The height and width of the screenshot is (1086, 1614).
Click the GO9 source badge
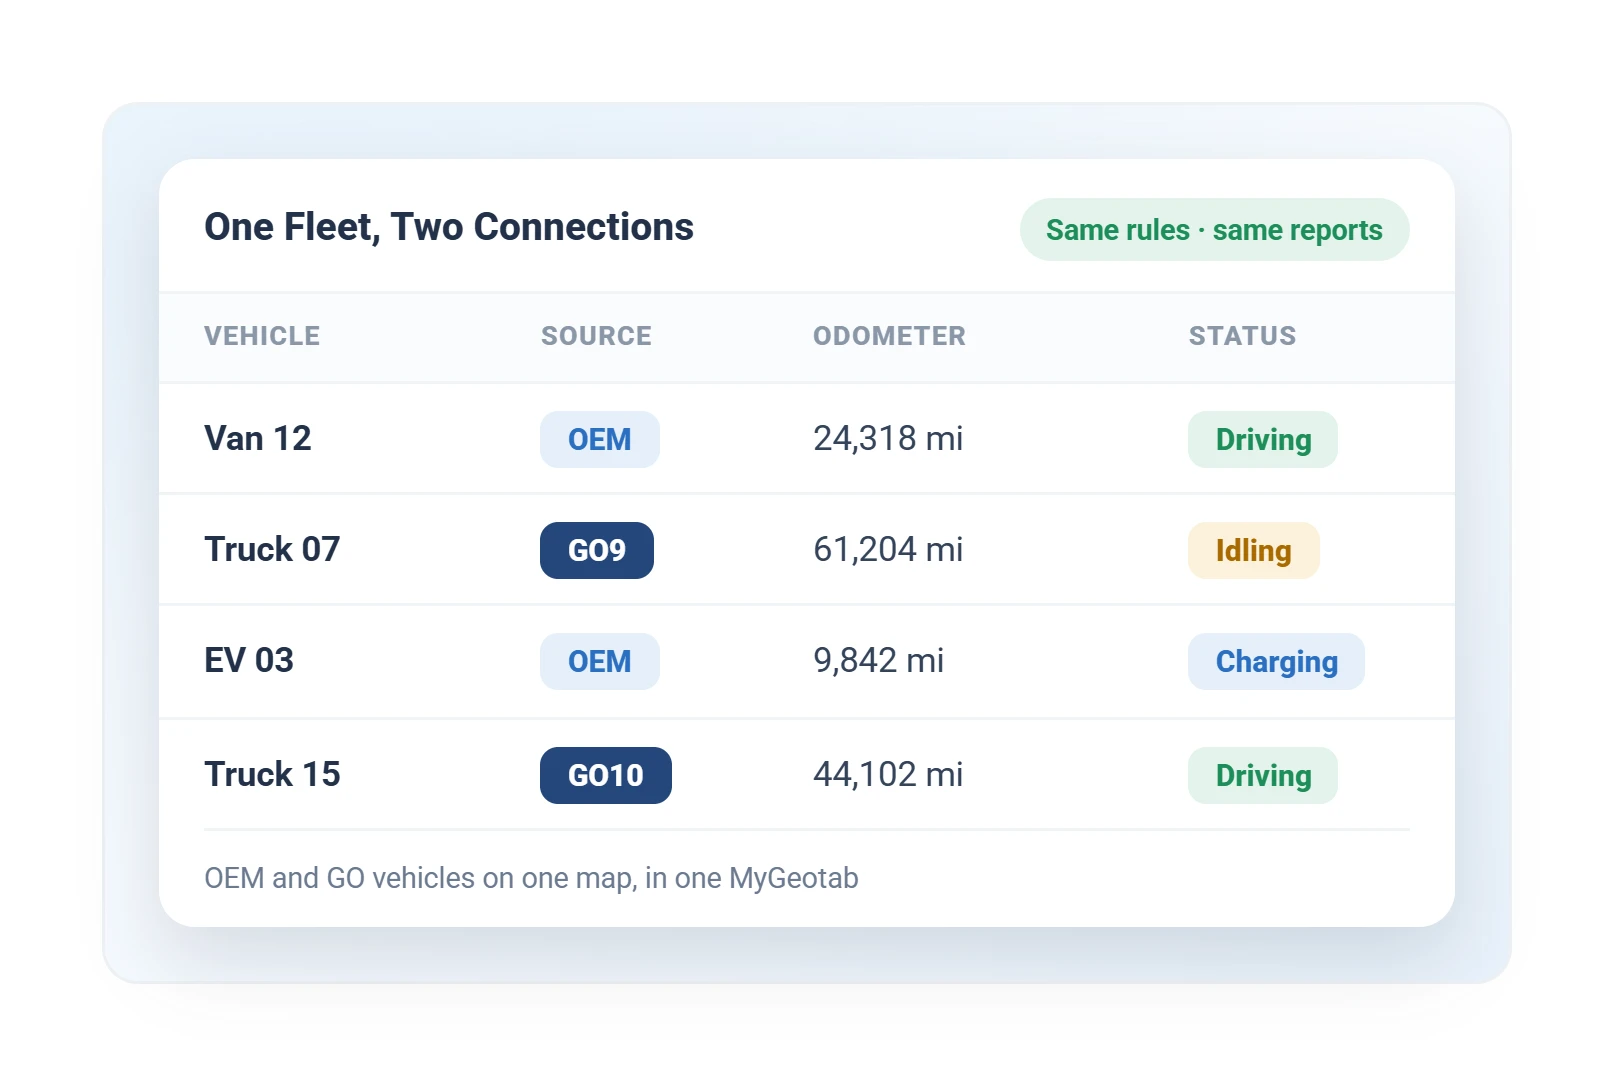pos(597,550)
